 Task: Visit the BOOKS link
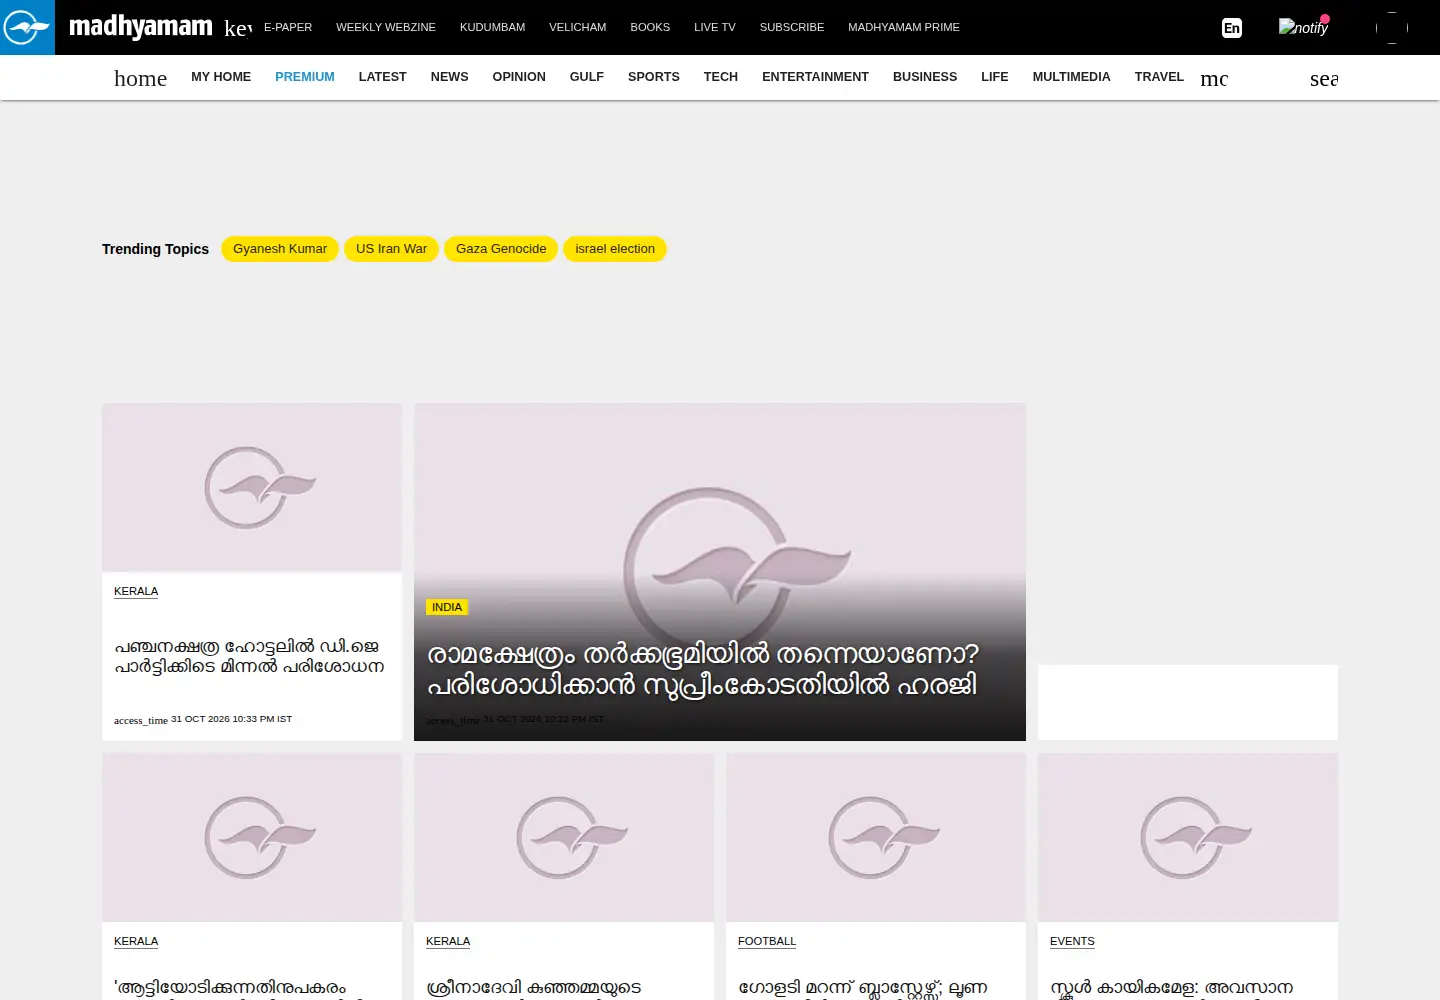650,27
